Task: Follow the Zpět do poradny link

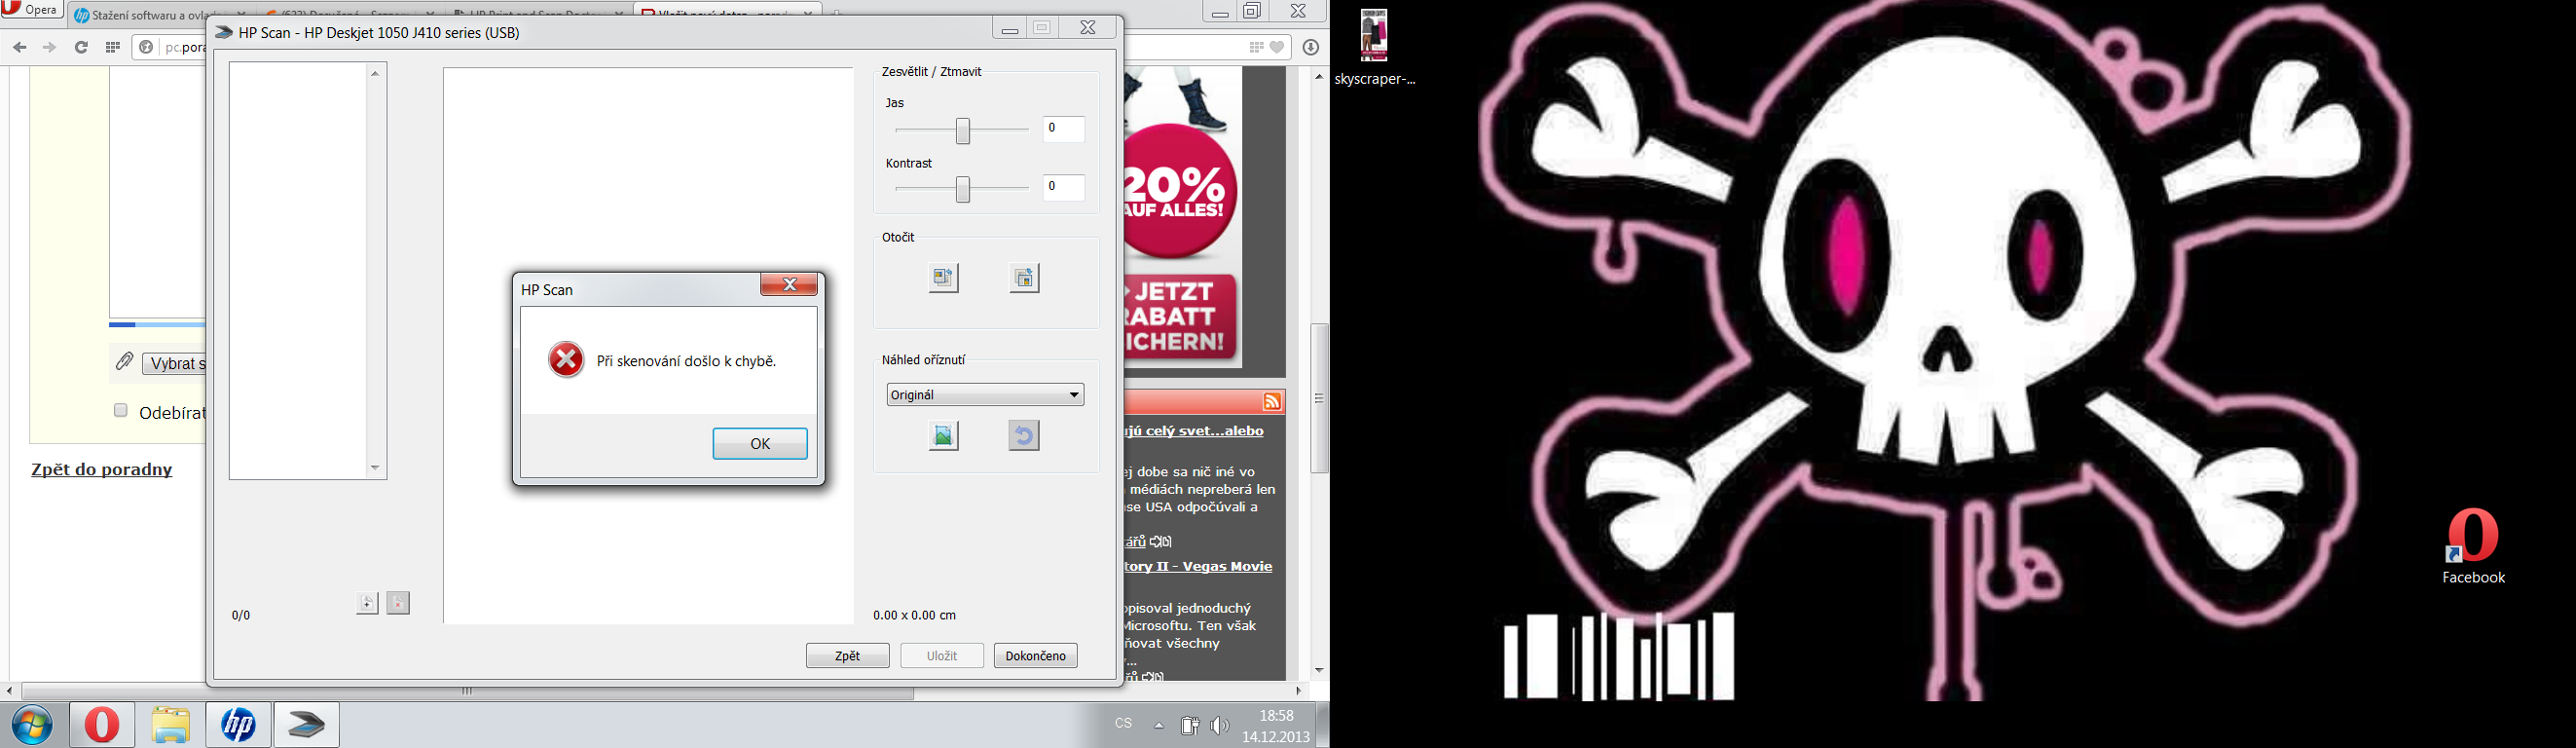Action: click(102, 470)
